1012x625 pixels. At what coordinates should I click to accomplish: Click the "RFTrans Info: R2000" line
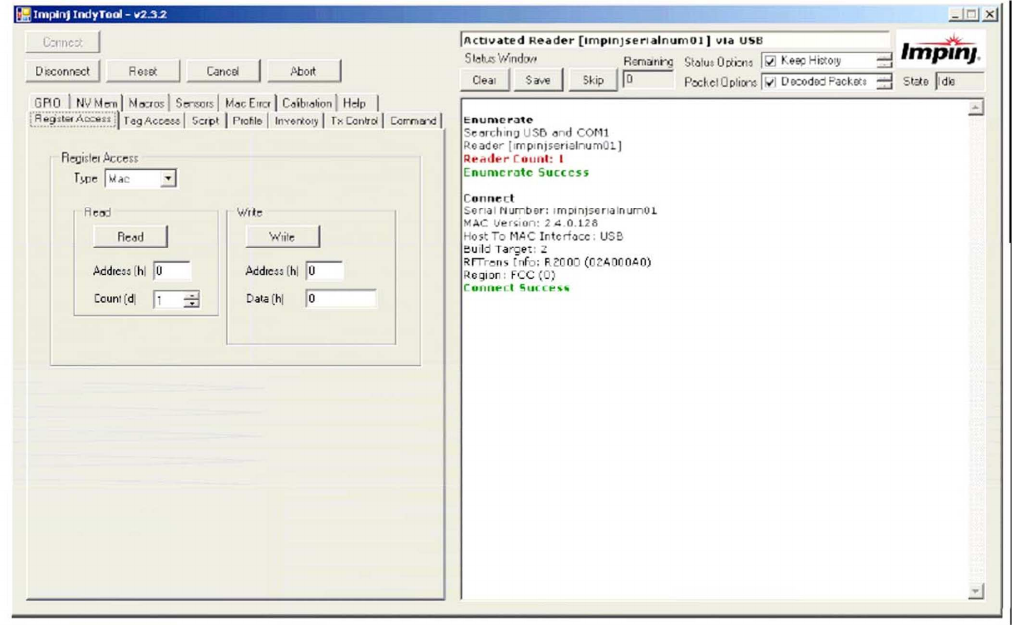[558, 262]
